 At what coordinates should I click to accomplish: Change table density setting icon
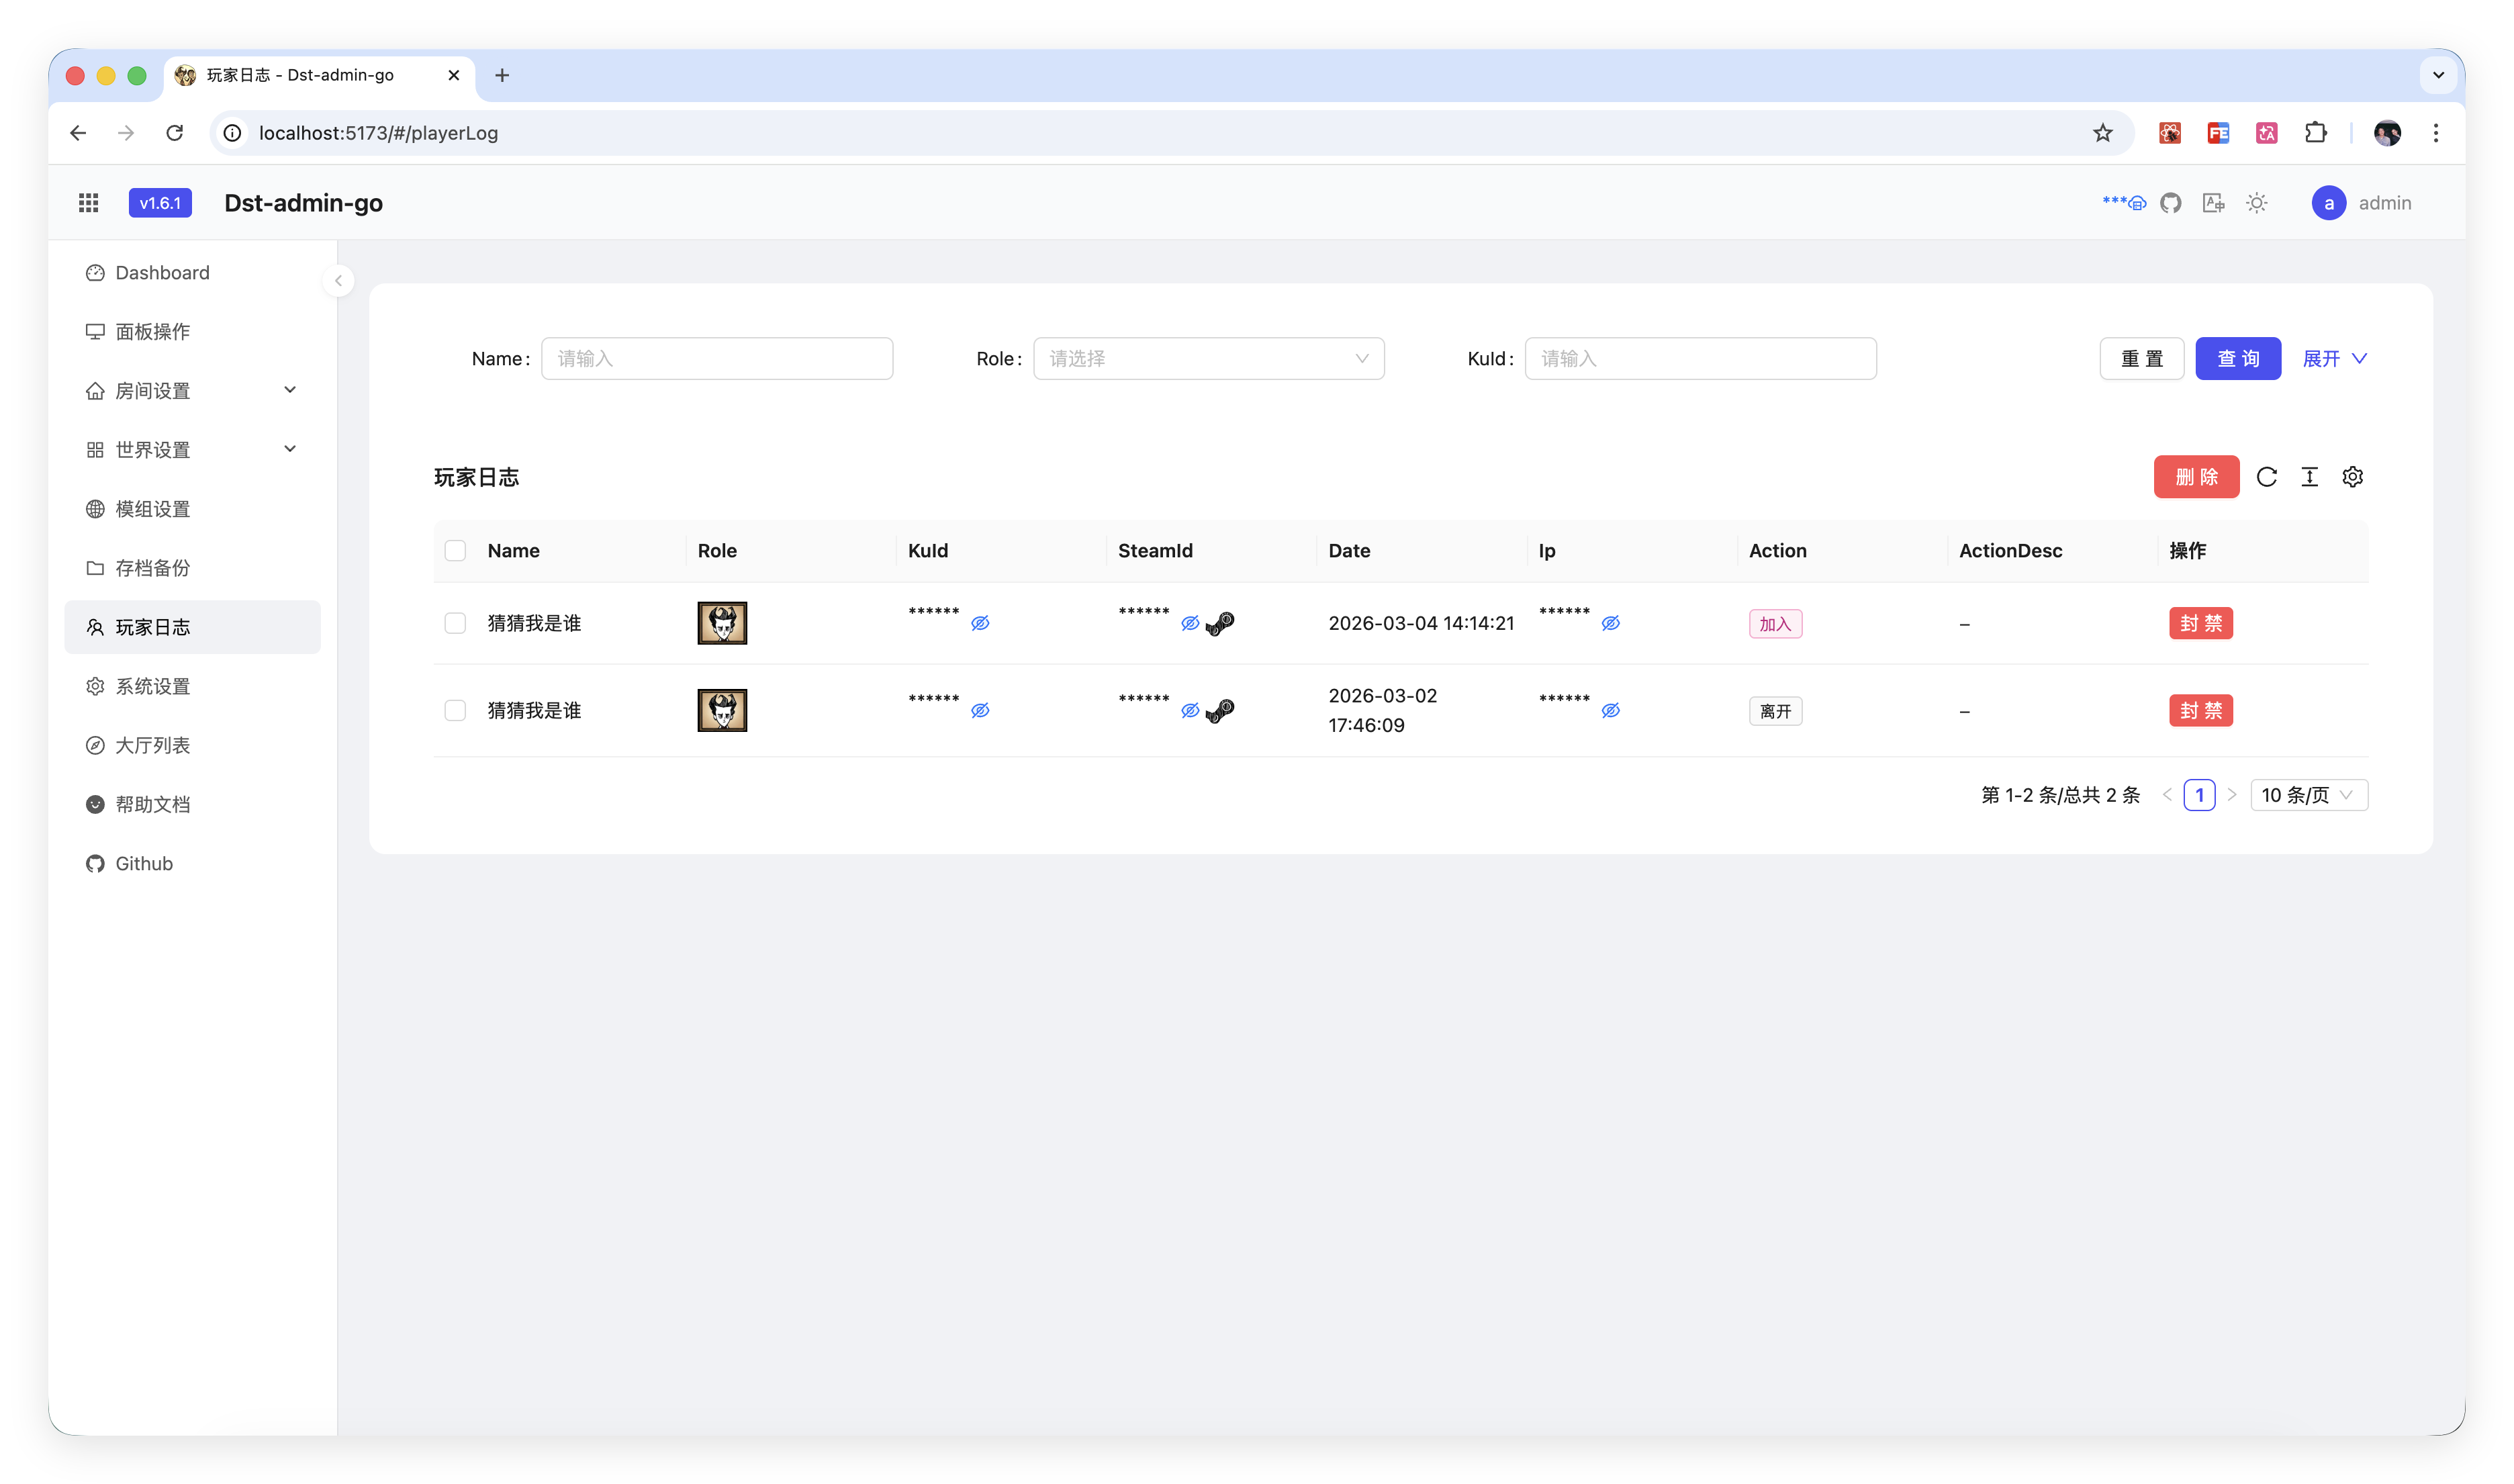click(x=2309, y=477)
